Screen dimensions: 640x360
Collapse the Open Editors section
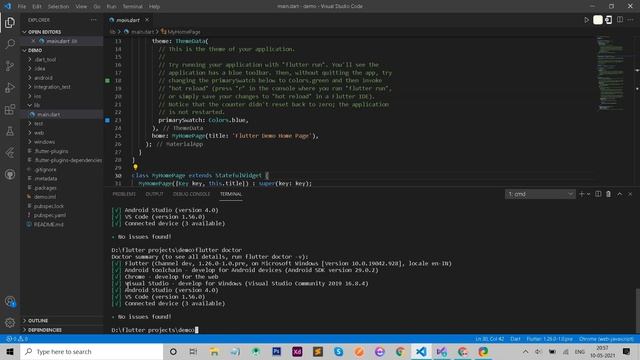(62, 32)
